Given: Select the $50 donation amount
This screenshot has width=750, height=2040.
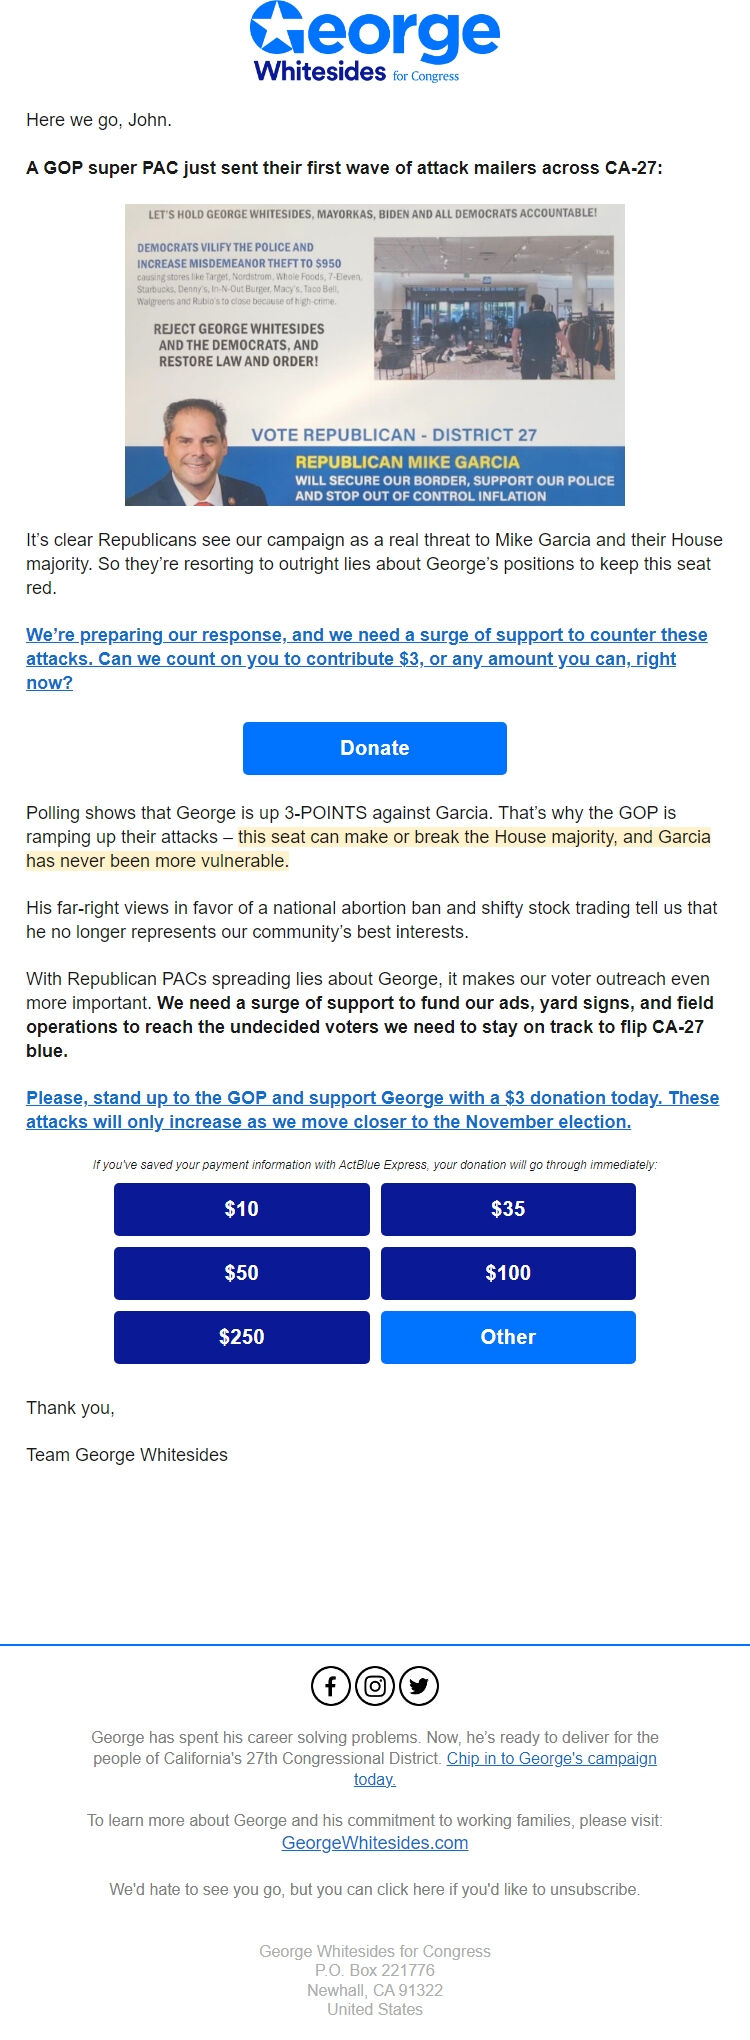Looking at the screenshot, I should pyautogui.click(x=241, y=1273).
